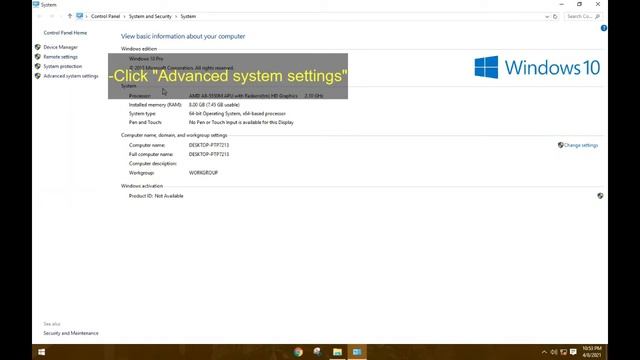Open the Action Center notifications icon
Viewport: 640px width, 360px height.
click(x=573, y=352)
